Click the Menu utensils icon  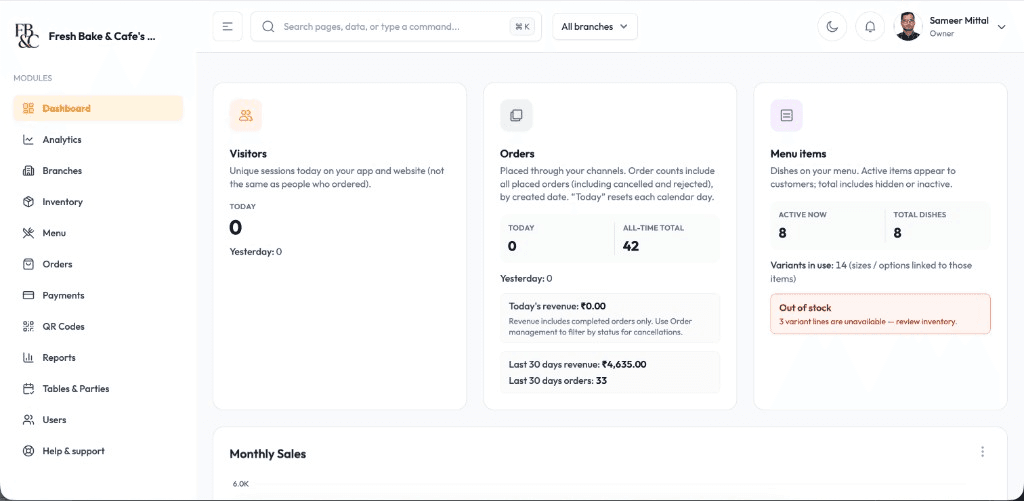tap(28, 233)
